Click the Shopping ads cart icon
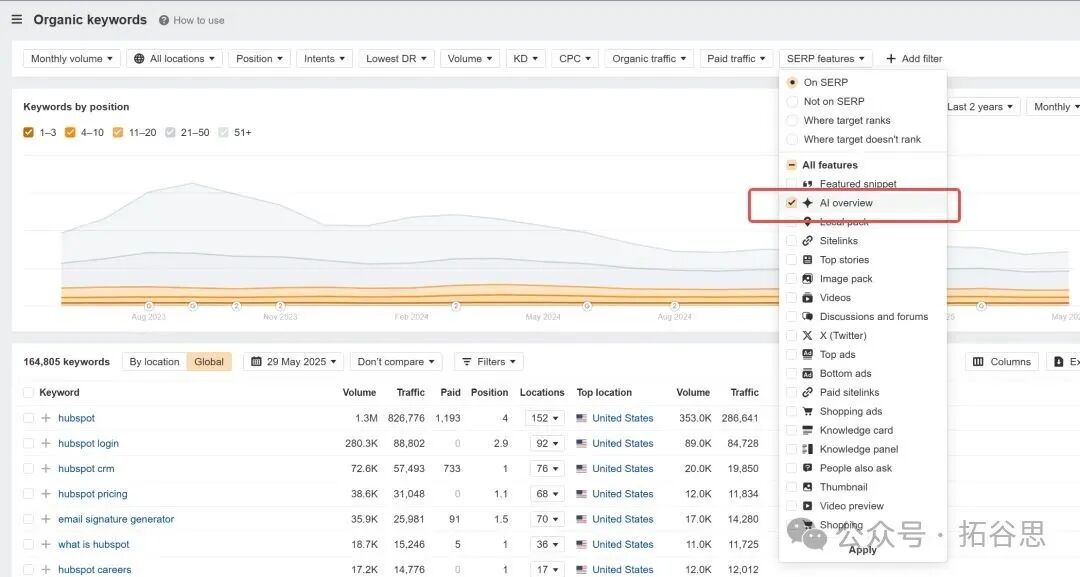 807,411
